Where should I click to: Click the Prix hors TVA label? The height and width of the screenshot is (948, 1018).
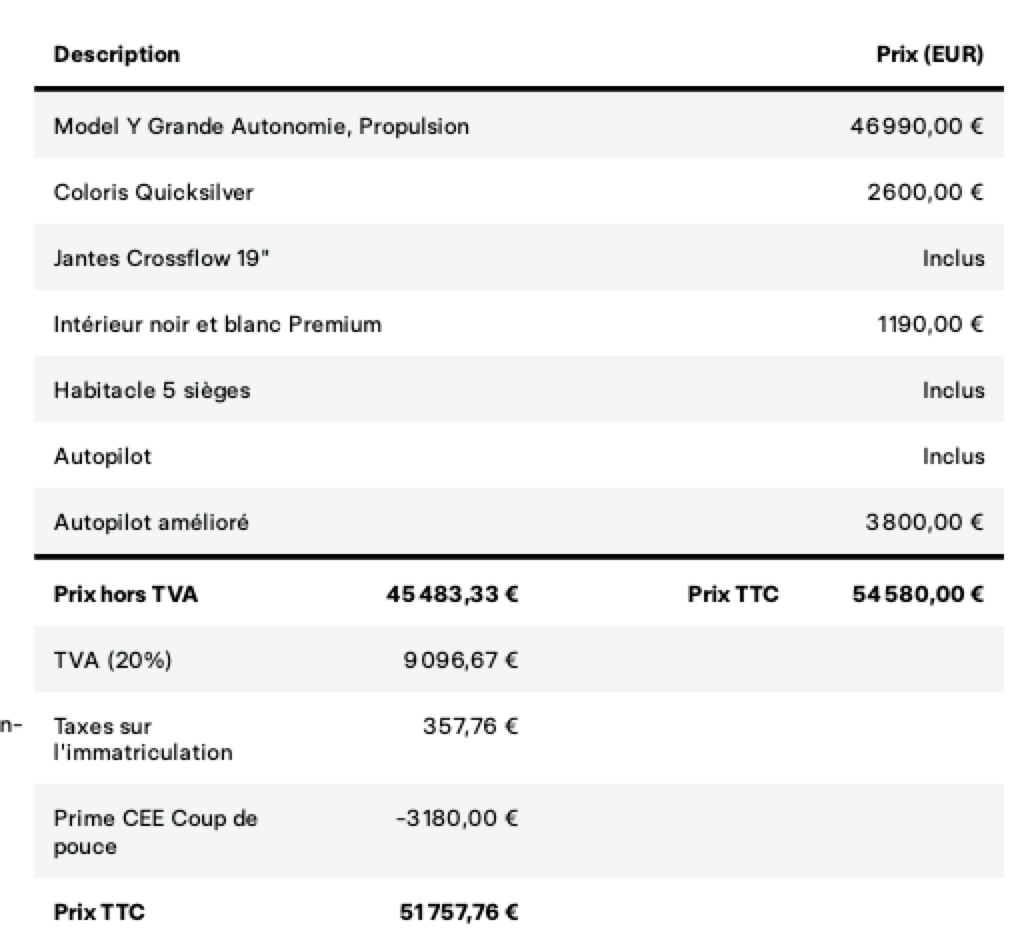tap(126, 595)
